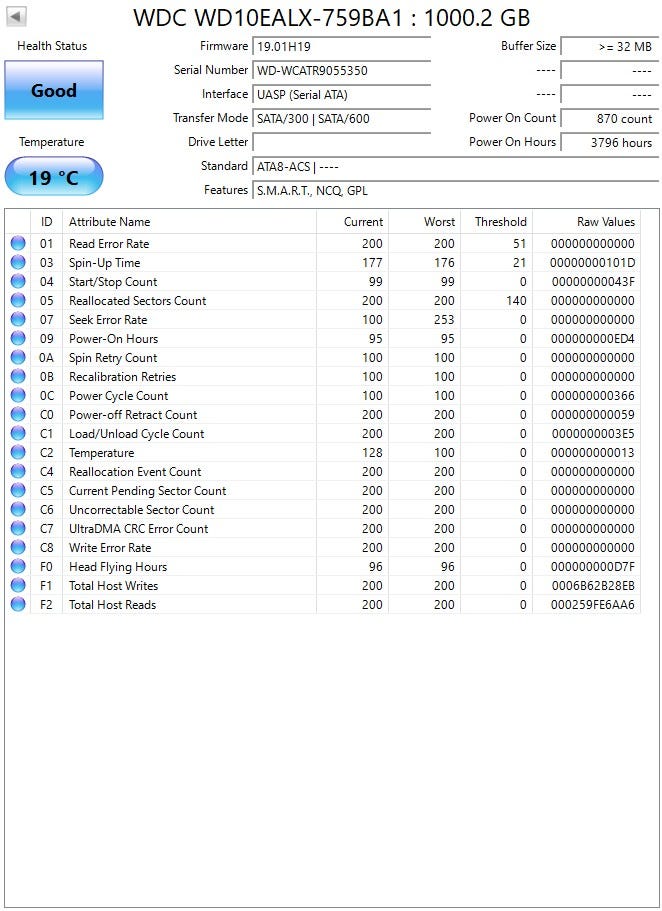Screen dimensions: 662x911
Task: Click raw value 0000000043F
Action: (x=592, y=282)
